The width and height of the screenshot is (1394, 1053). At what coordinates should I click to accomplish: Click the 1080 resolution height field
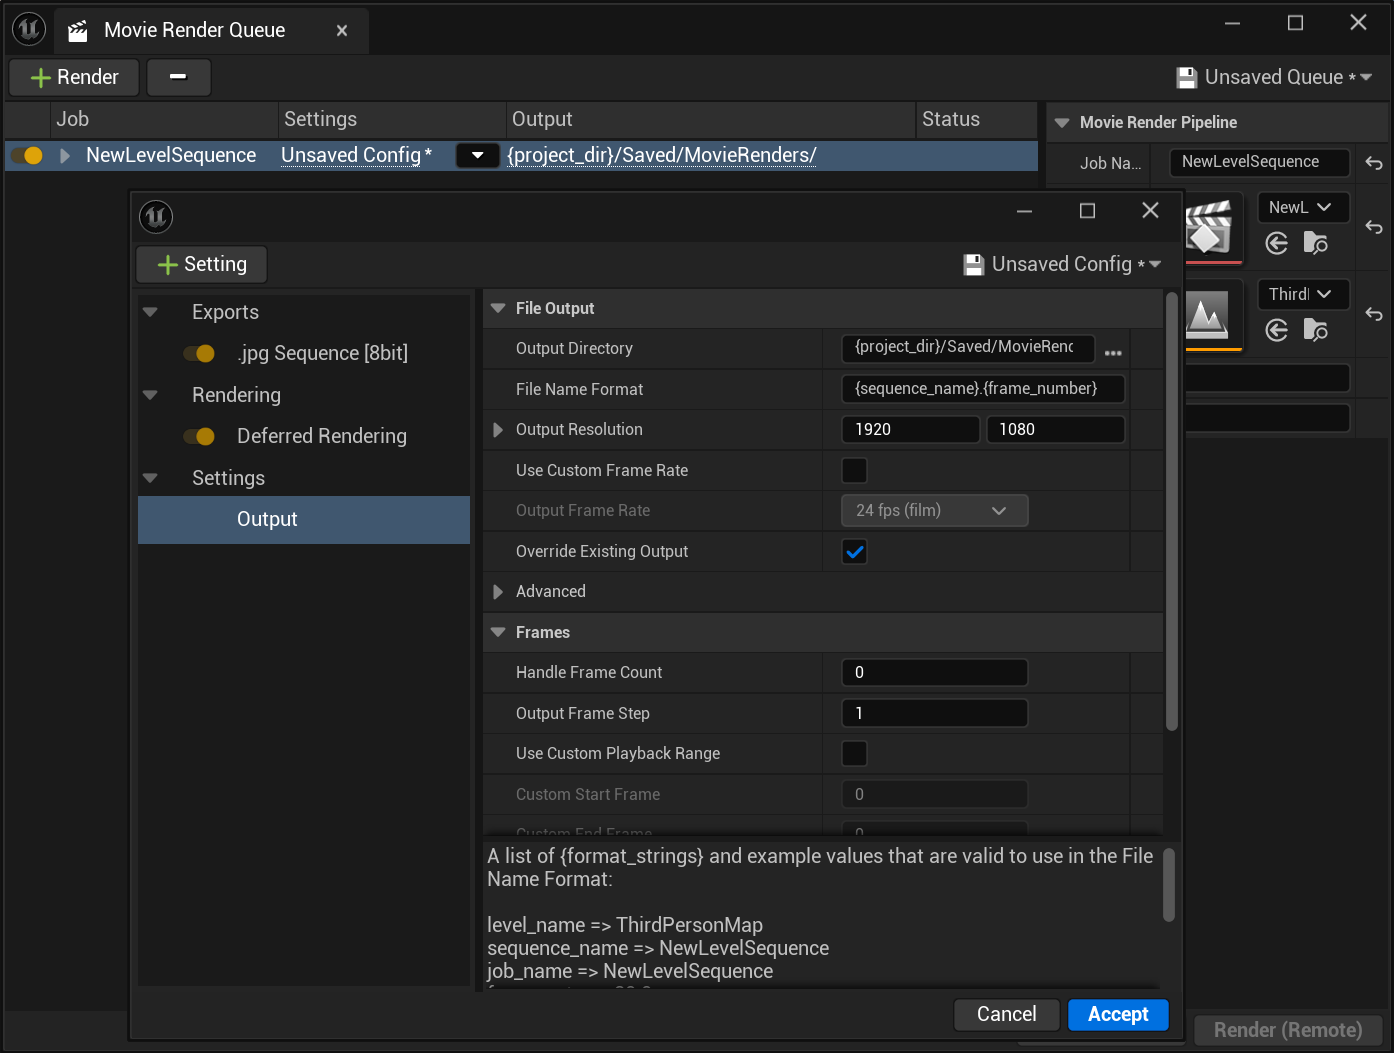(1056, 429)
